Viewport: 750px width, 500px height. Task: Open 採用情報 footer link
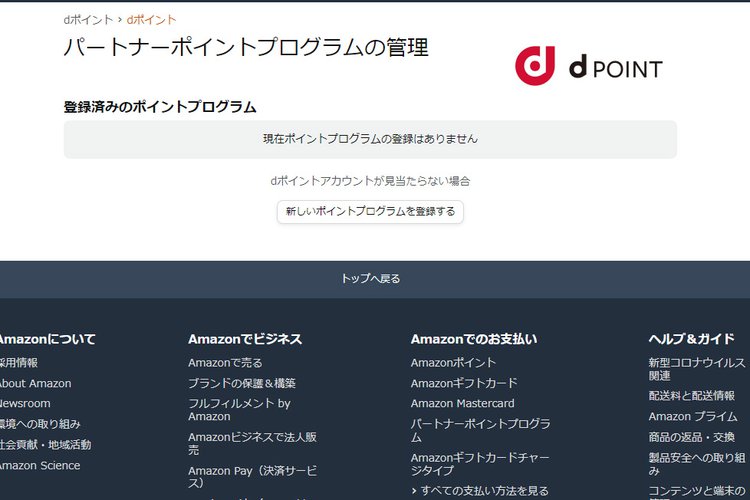[x=19, y=363]
